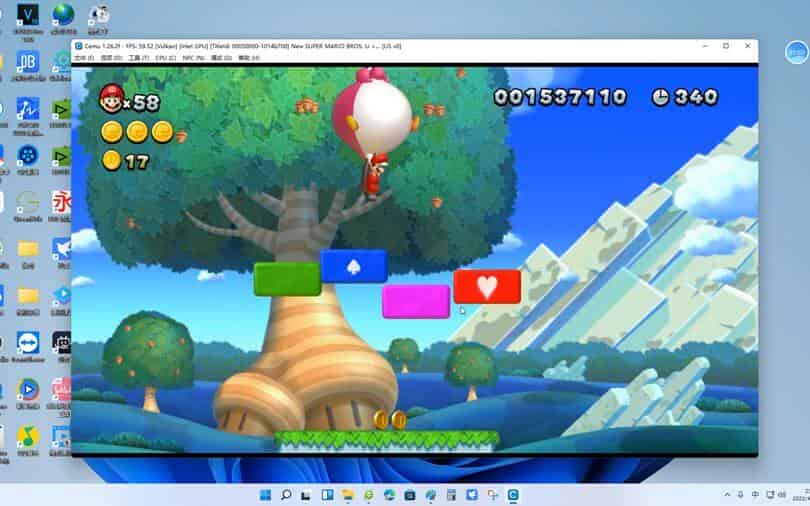Image resolution: width=810 pixels, height=506 pixels.
Task: Open the blue JB desktop shortcut
Action: 28,63
